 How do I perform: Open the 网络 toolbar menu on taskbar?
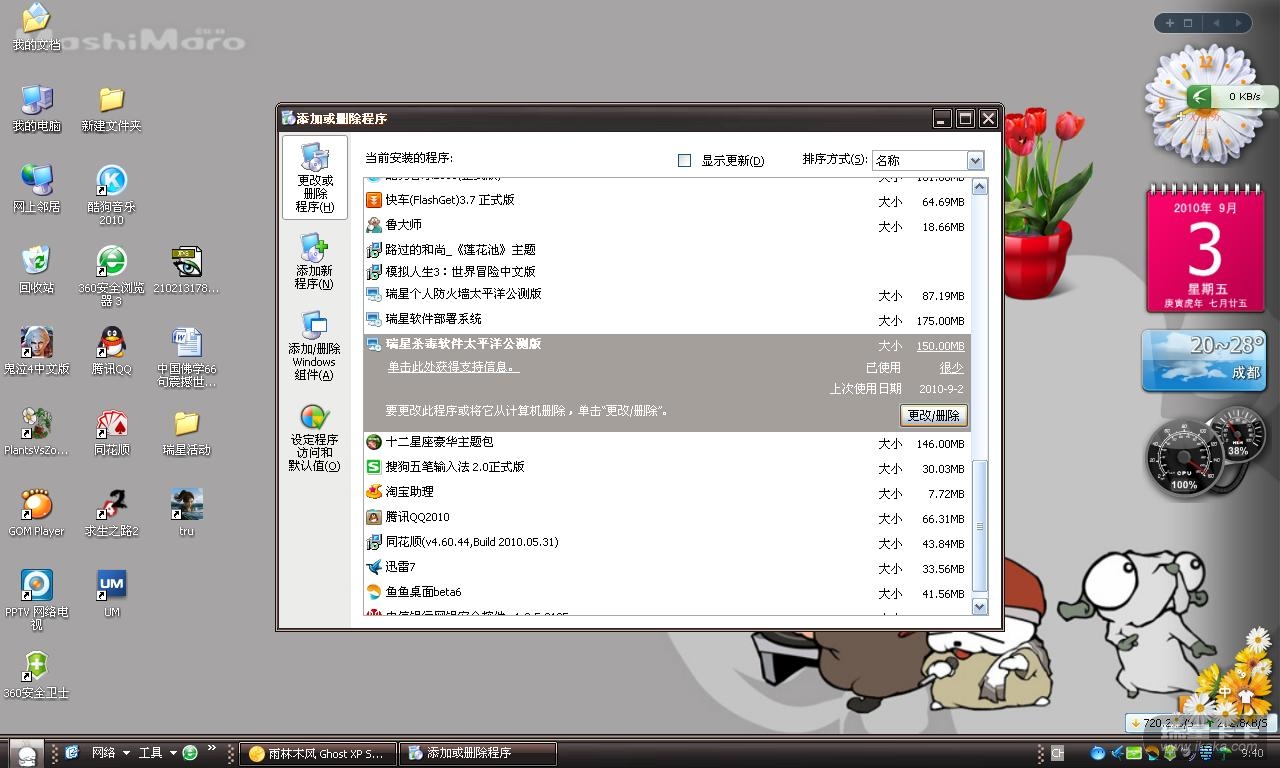pos(110,753)
